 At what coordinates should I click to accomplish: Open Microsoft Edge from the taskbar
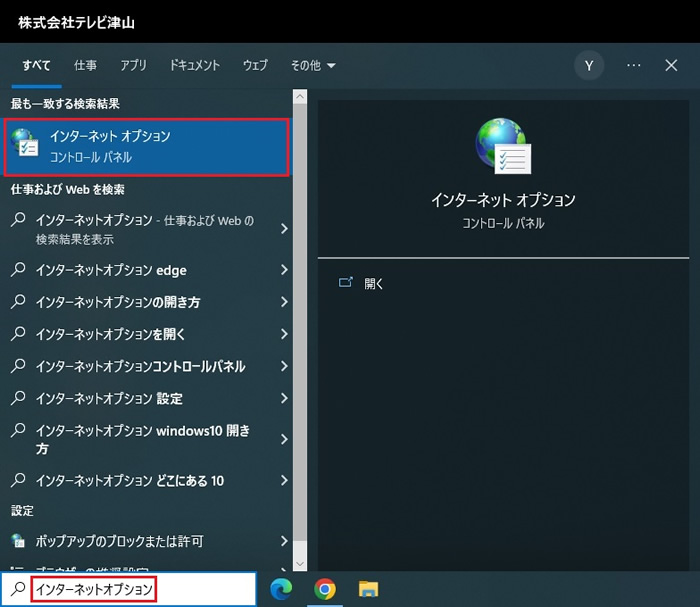pos(281,589)
